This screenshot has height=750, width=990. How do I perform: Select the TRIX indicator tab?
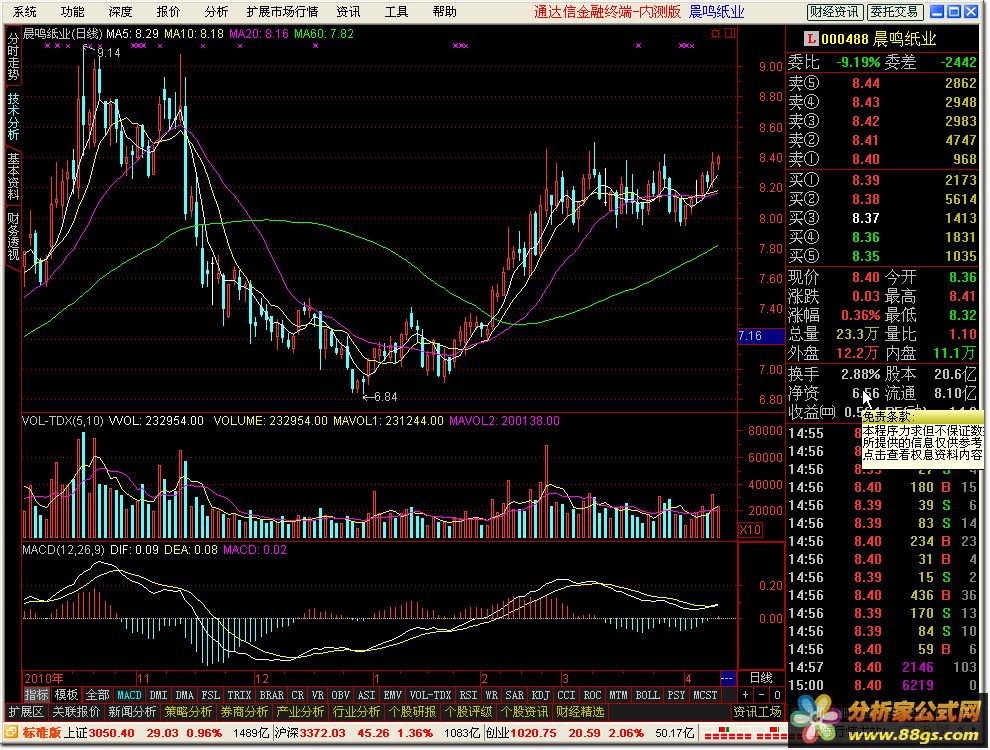point(239,695)
